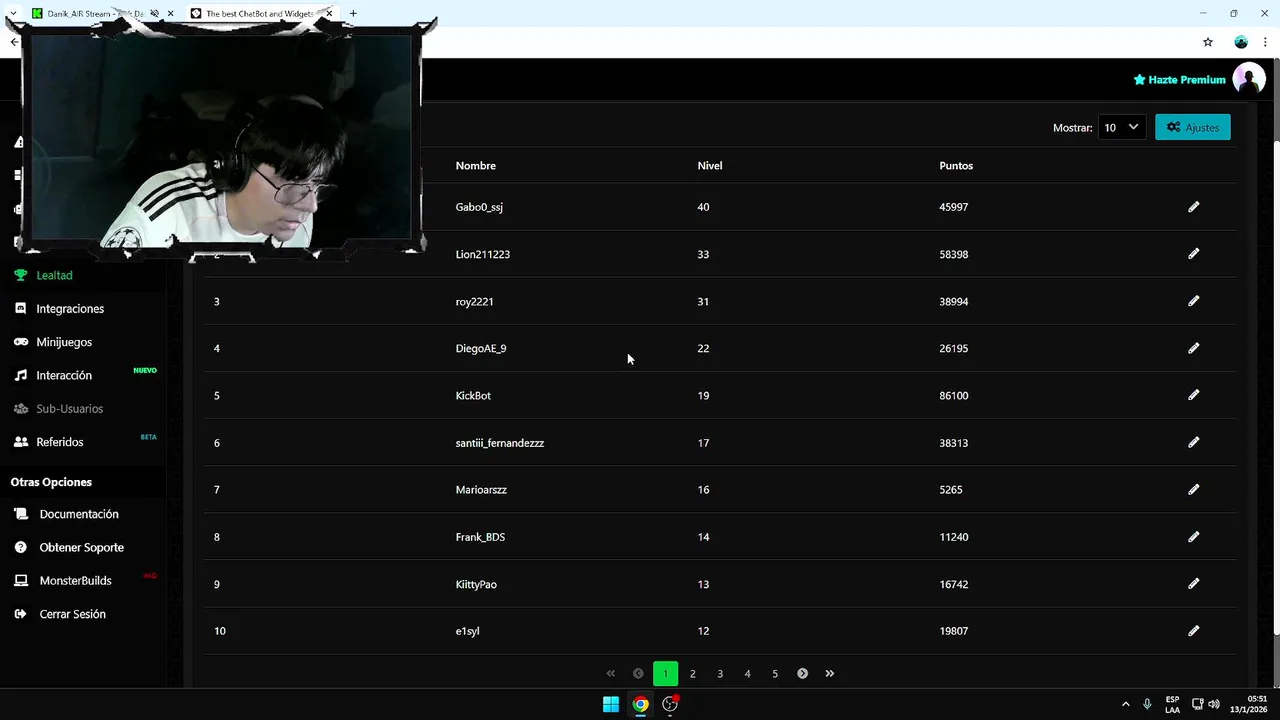Click the Nivel column header
The width and height of the screenshot is (1280, 720).
(710, 166)
